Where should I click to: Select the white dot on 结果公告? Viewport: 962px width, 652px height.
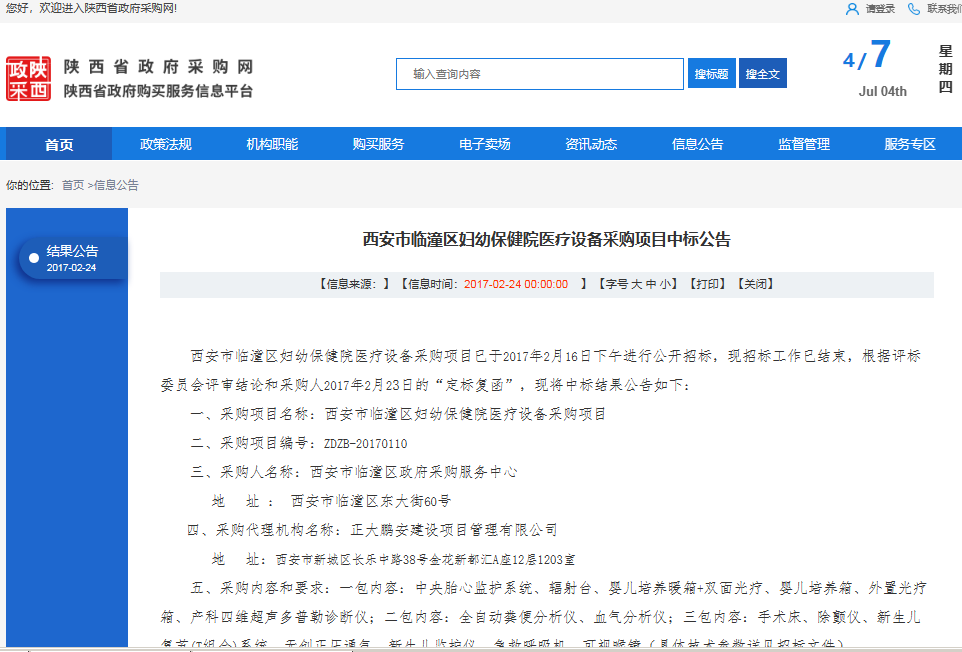tap(34, 258)
